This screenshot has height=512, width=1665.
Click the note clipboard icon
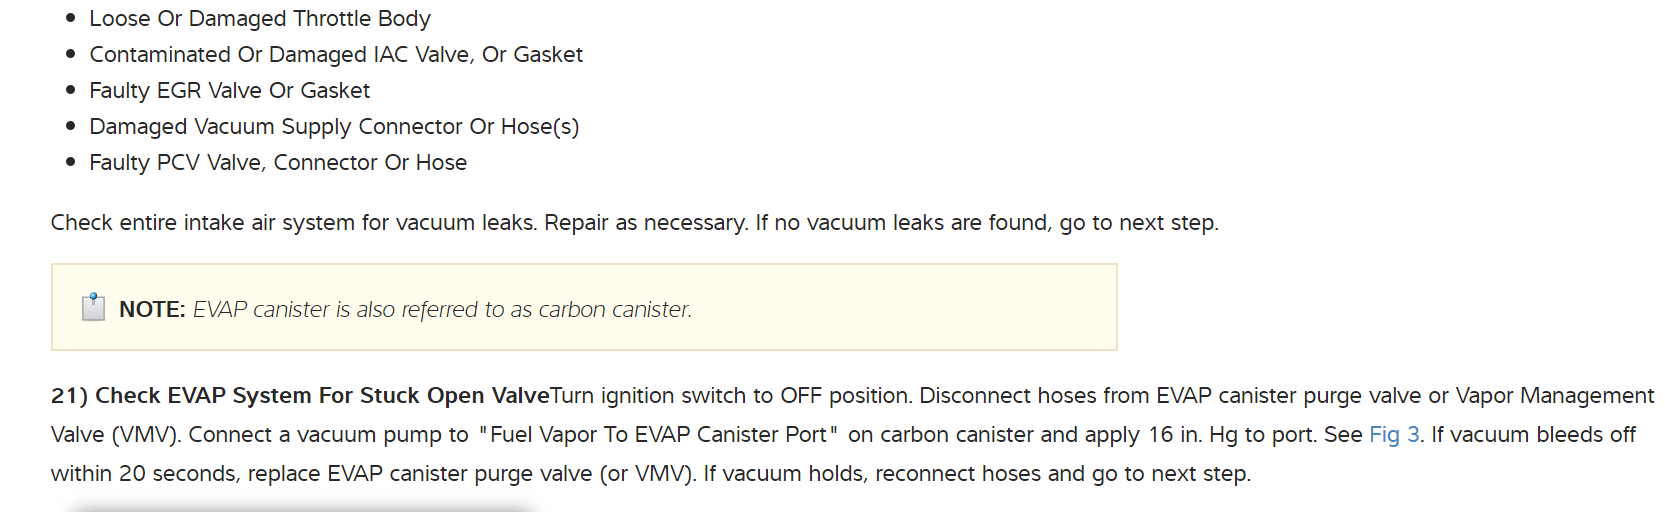(x=93, y=307)
